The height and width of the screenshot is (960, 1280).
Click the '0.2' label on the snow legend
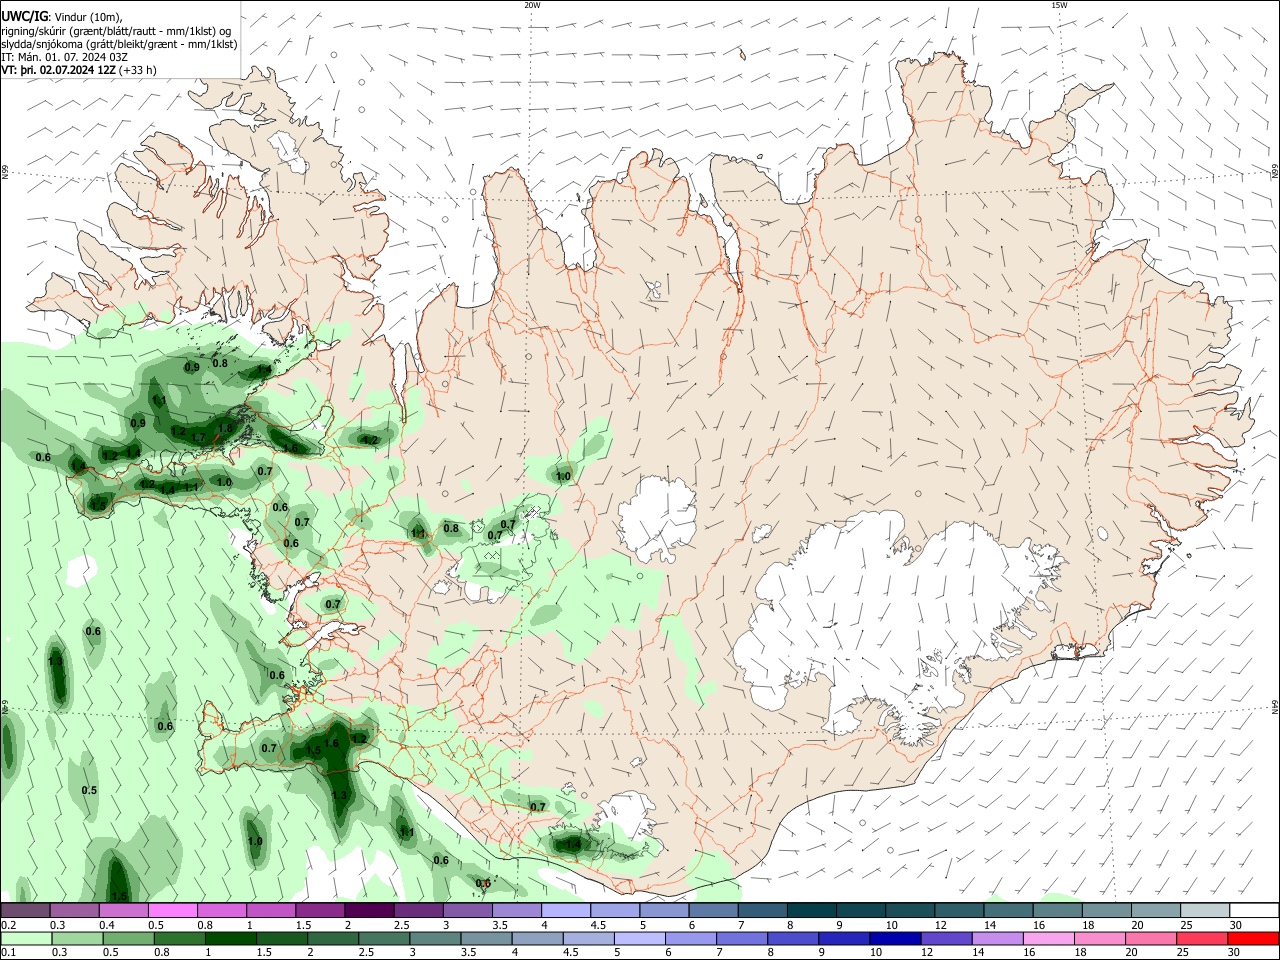[8, 925]
